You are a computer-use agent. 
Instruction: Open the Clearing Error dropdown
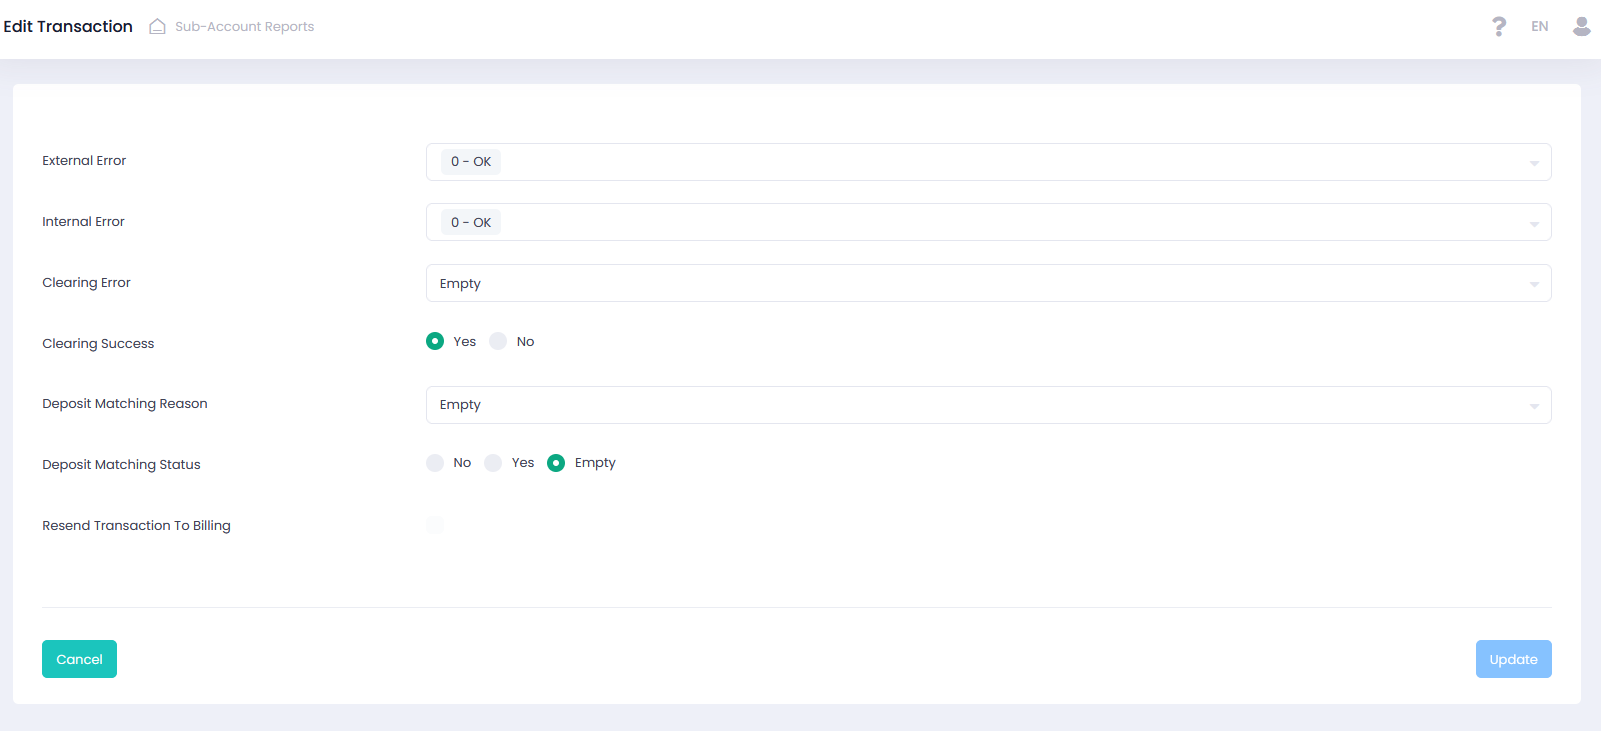[987, 284]
